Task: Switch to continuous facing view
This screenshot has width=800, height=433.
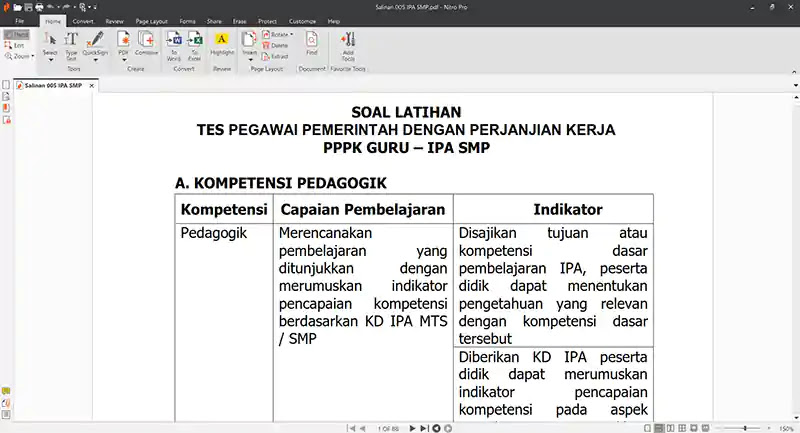Action: 682,428
